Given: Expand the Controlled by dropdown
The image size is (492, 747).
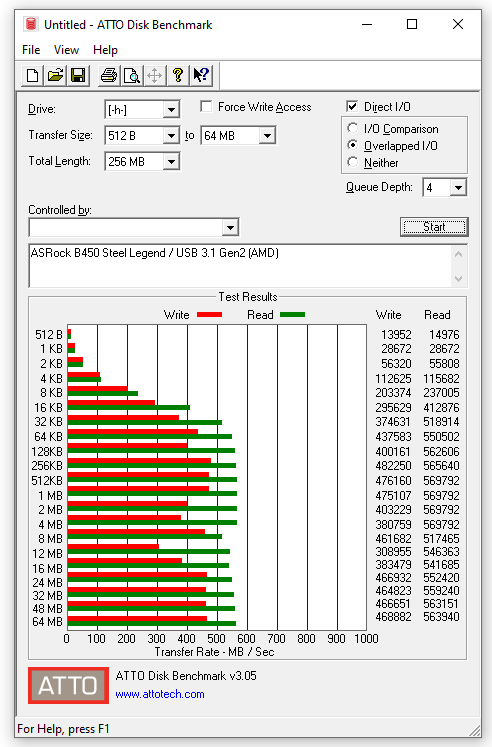Looking at the screenshot, I should point(231,228).
